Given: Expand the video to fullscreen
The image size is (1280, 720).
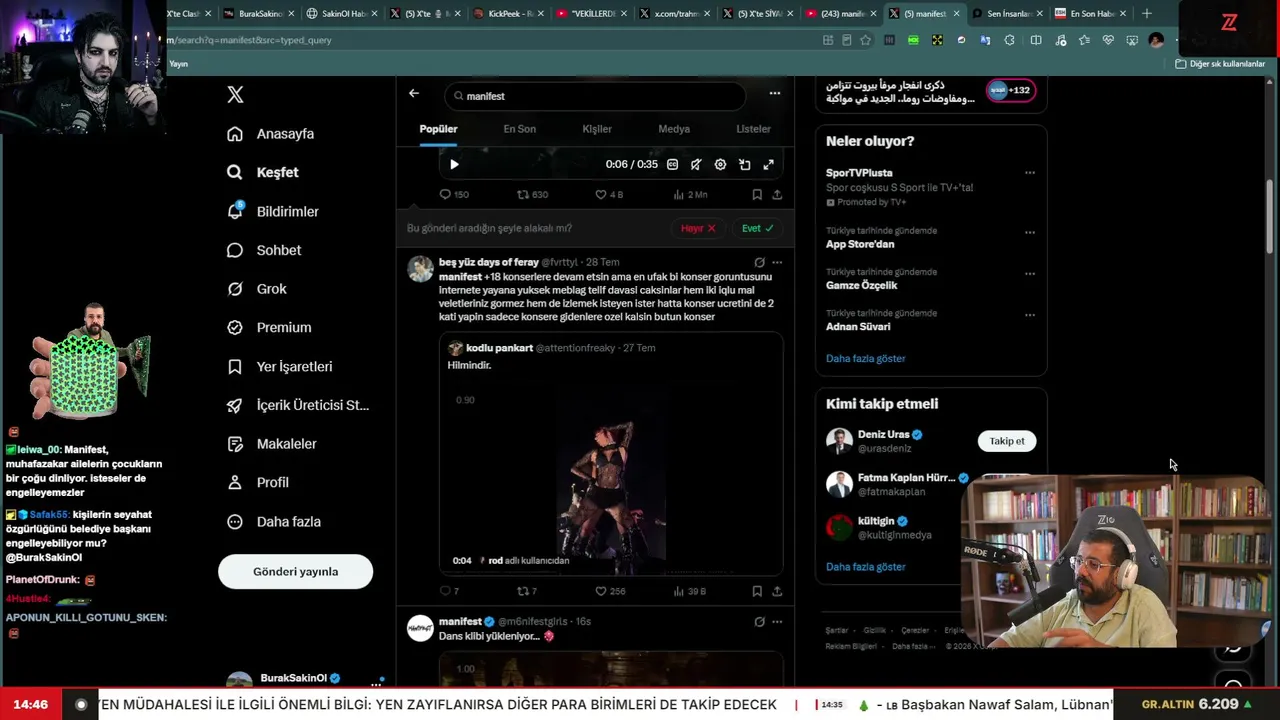Looking at the screenshot, I should [769, 164].
